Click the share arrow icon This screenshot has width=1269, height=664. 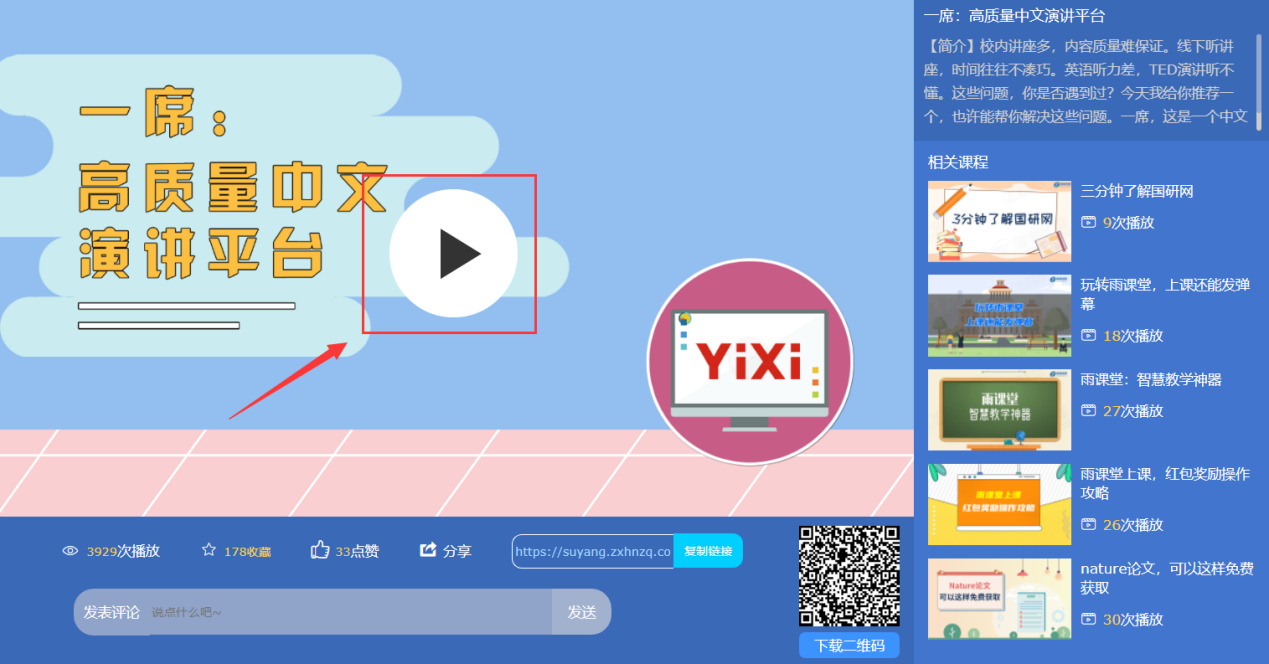click(428, 550)
